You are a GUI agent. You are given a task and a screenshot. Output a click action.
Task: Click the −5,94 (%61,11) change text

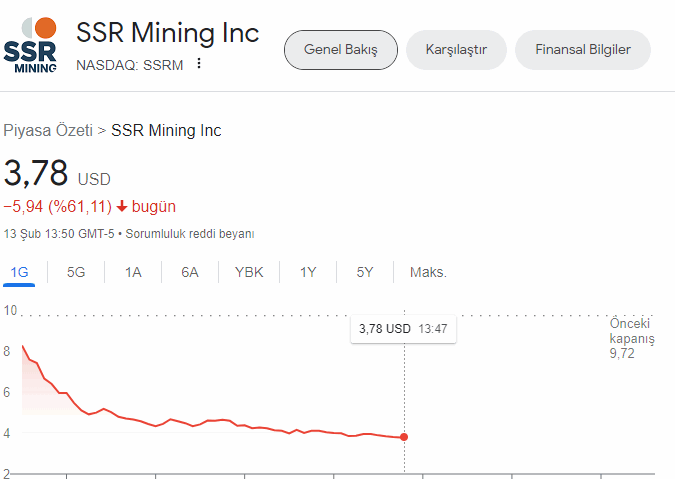58,207
